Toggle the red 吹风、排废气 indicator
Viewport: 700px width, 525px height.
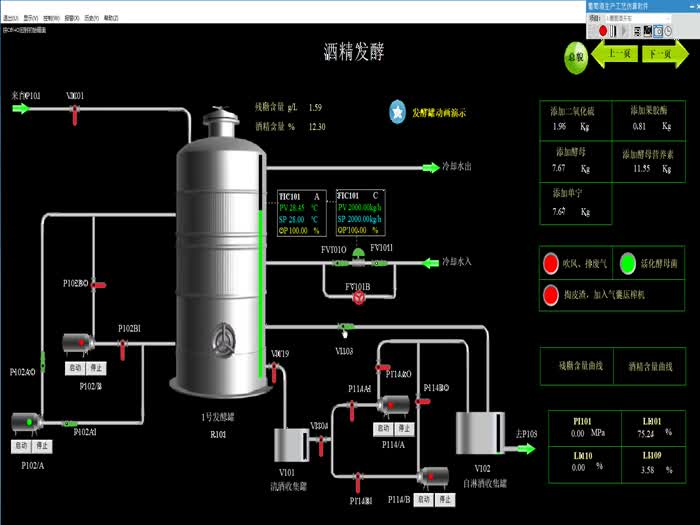[551, 264]
